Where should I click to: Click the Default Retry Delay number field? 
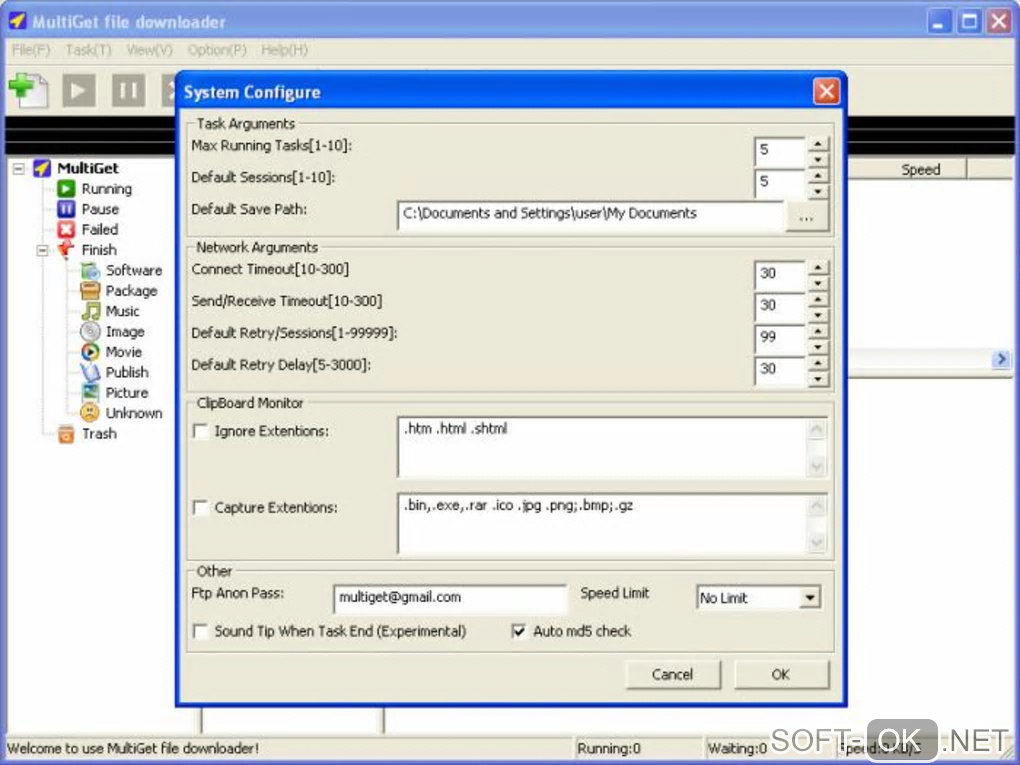coord(779,371)
